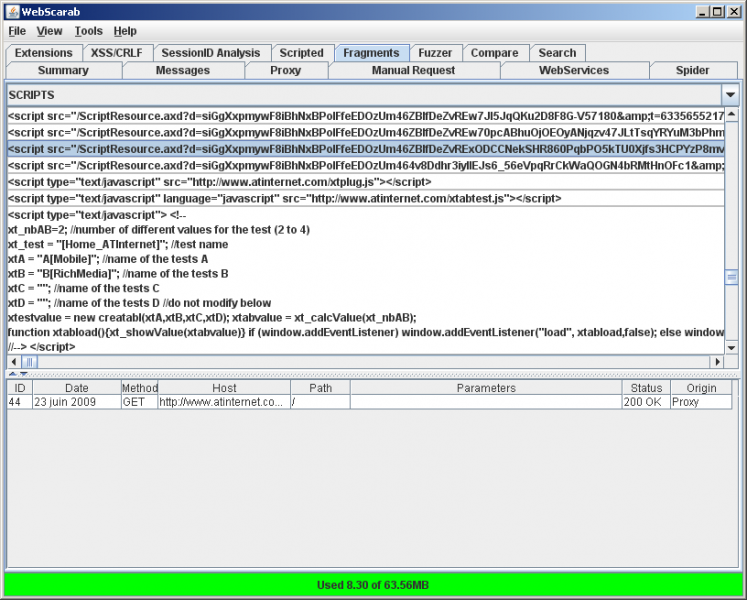Switch to the WebServices tab
Image resolution: width=747 pixels, height=600 pixels.
point(574,71)
